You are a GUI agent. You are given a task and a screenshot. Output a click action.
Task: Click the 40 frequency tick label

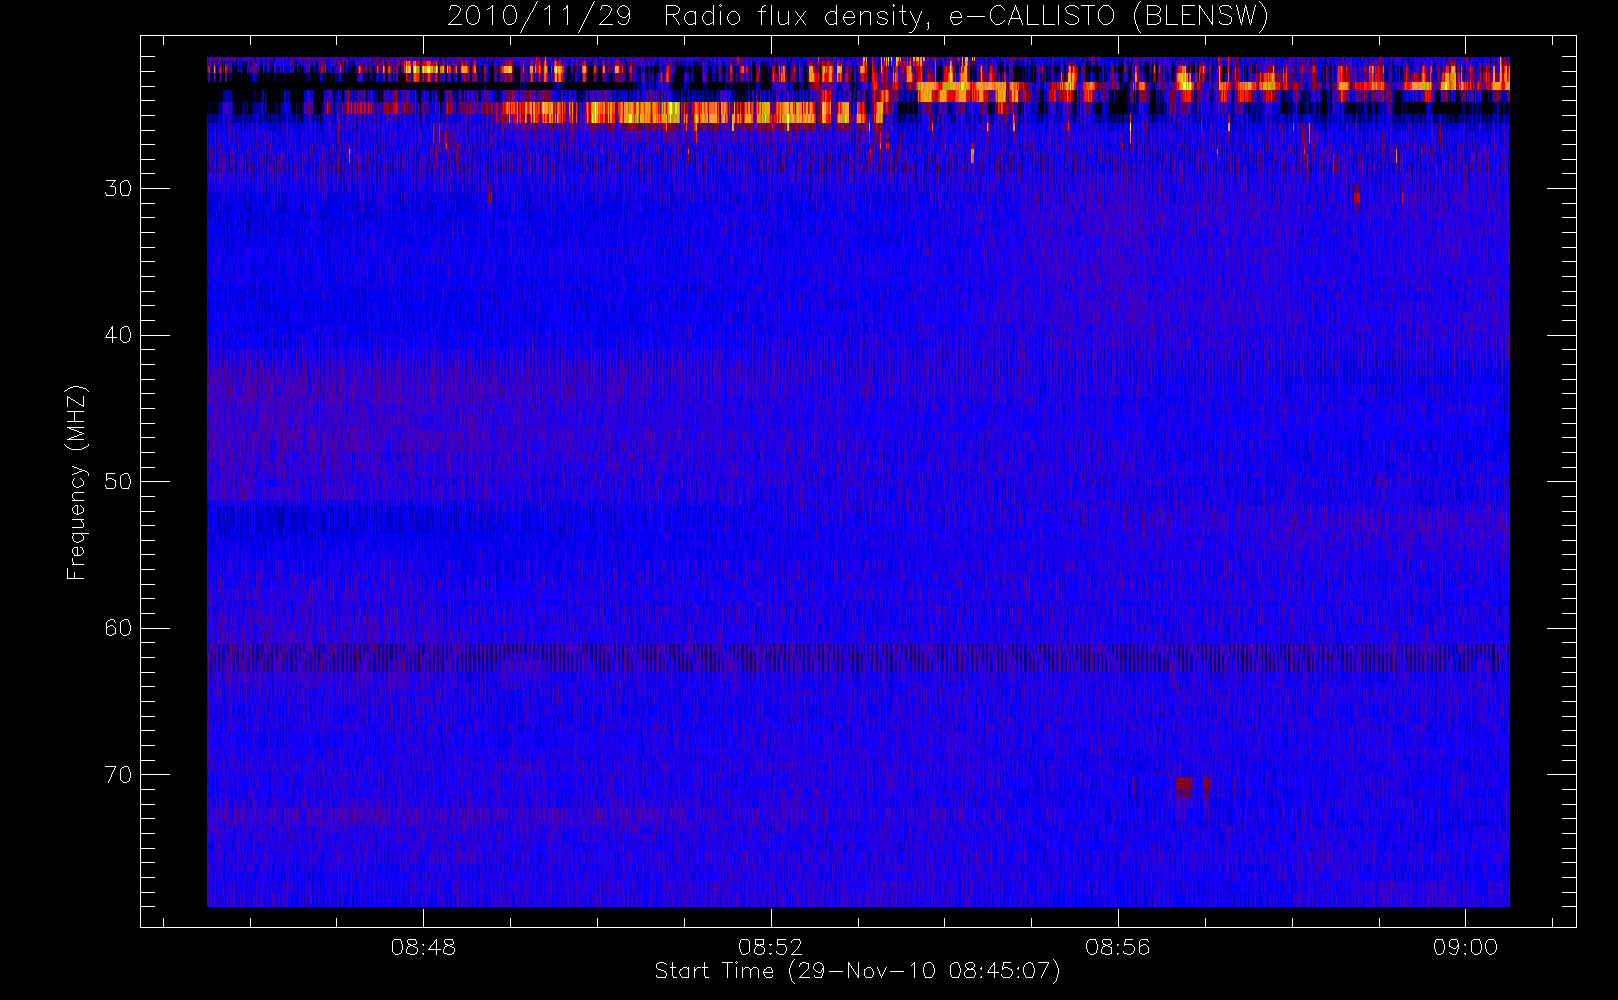[x=118, y=335]
